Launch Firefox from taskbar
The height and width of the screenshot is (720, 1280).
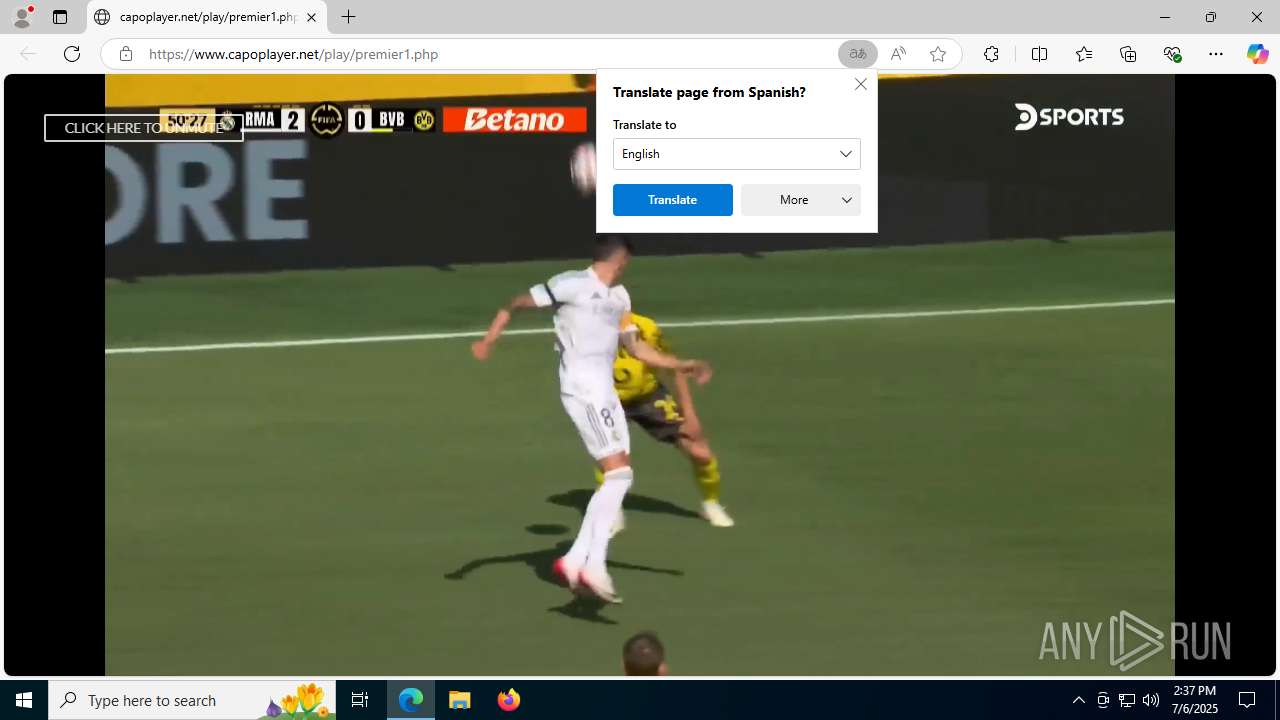coord(509,700)
